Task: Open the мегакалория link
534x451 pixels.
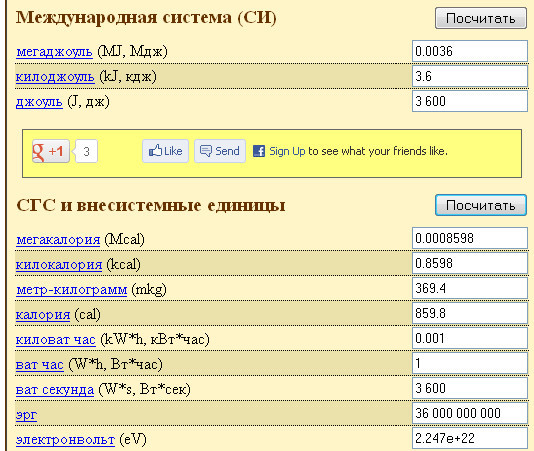Action: point(58,239)
